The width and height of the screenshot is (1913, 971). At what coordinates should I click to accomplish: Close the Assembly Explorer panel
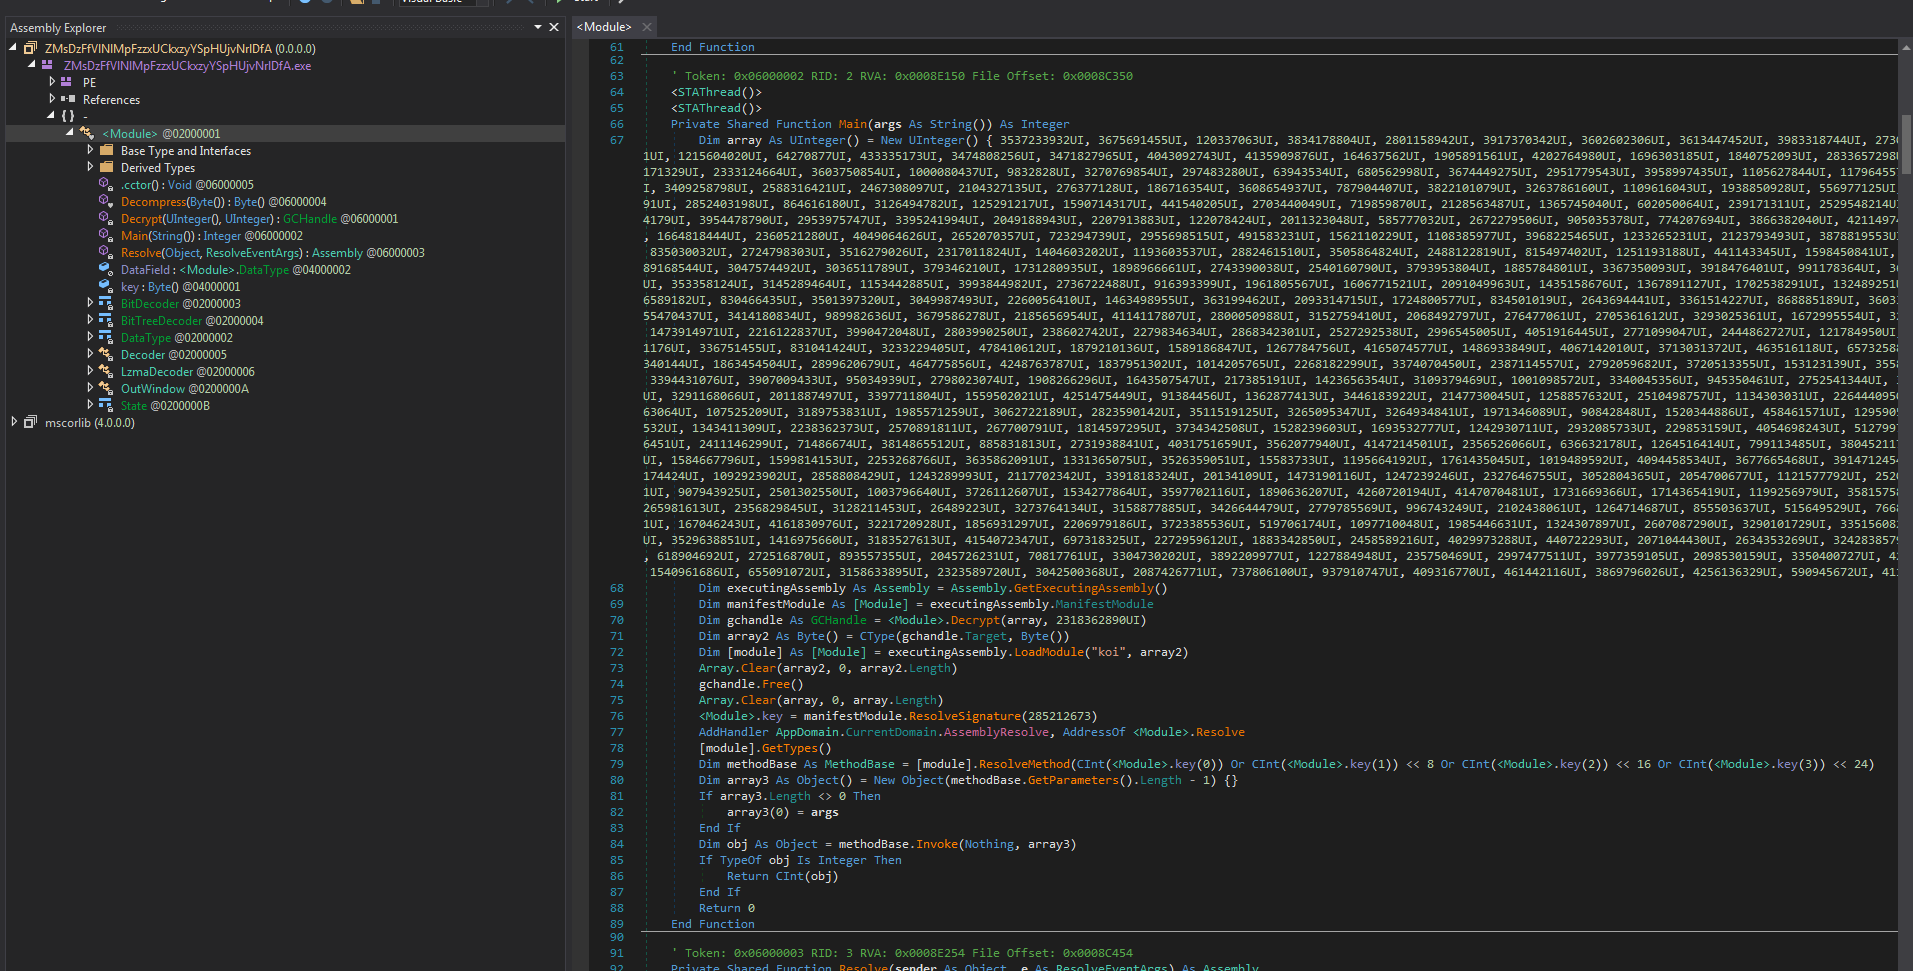554,27
